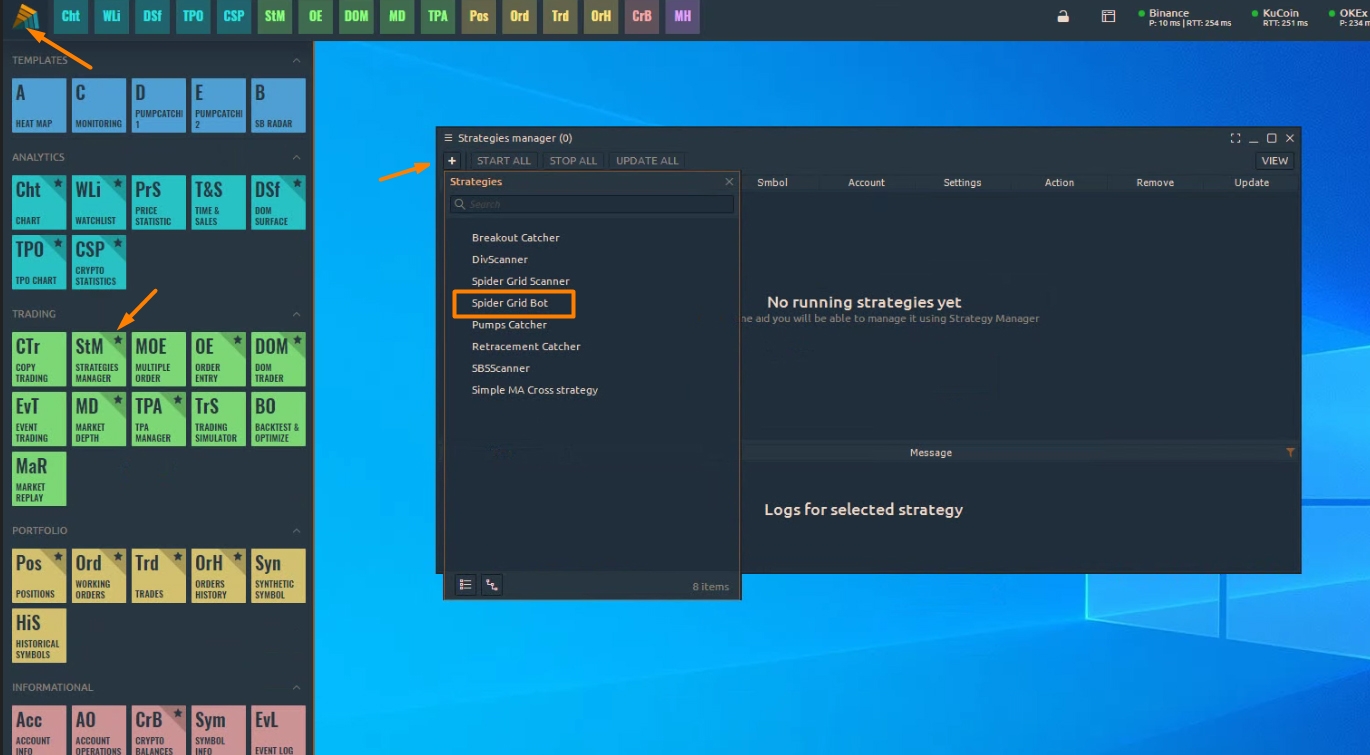
Task: Open the Heat Map template tile
Action: [39, 105]
